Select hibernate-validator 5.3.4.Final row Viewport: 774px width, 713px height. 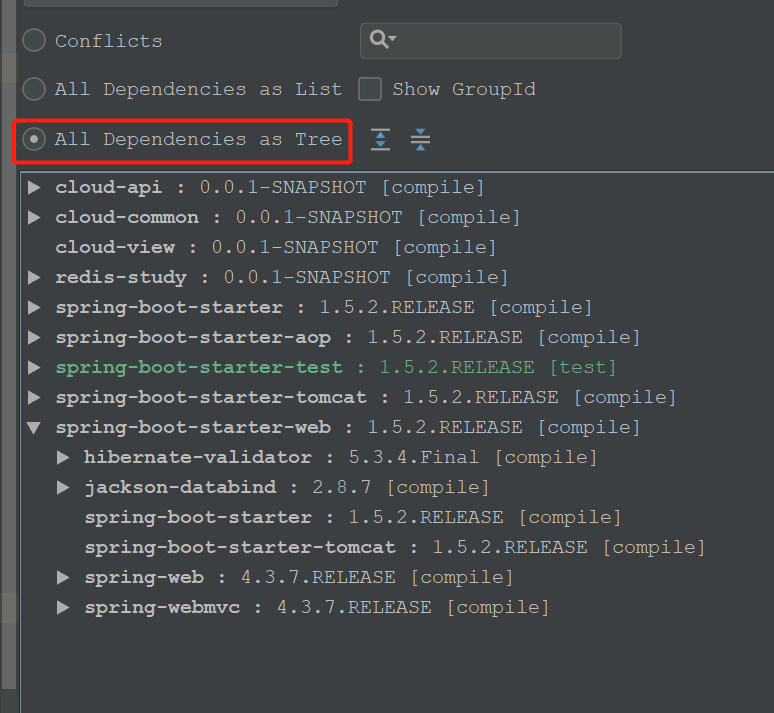tap(341, 457)
